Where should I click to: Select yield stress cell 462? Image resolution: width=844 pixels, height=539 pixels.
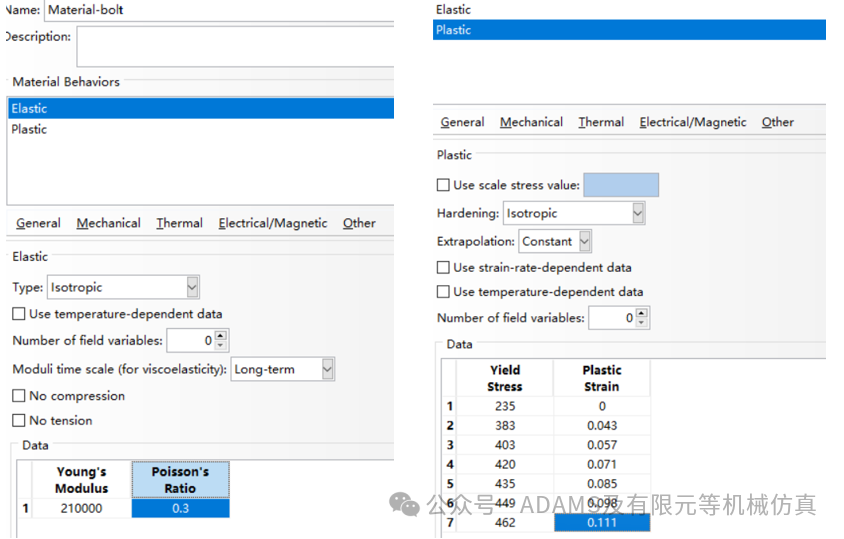[505, 522]
